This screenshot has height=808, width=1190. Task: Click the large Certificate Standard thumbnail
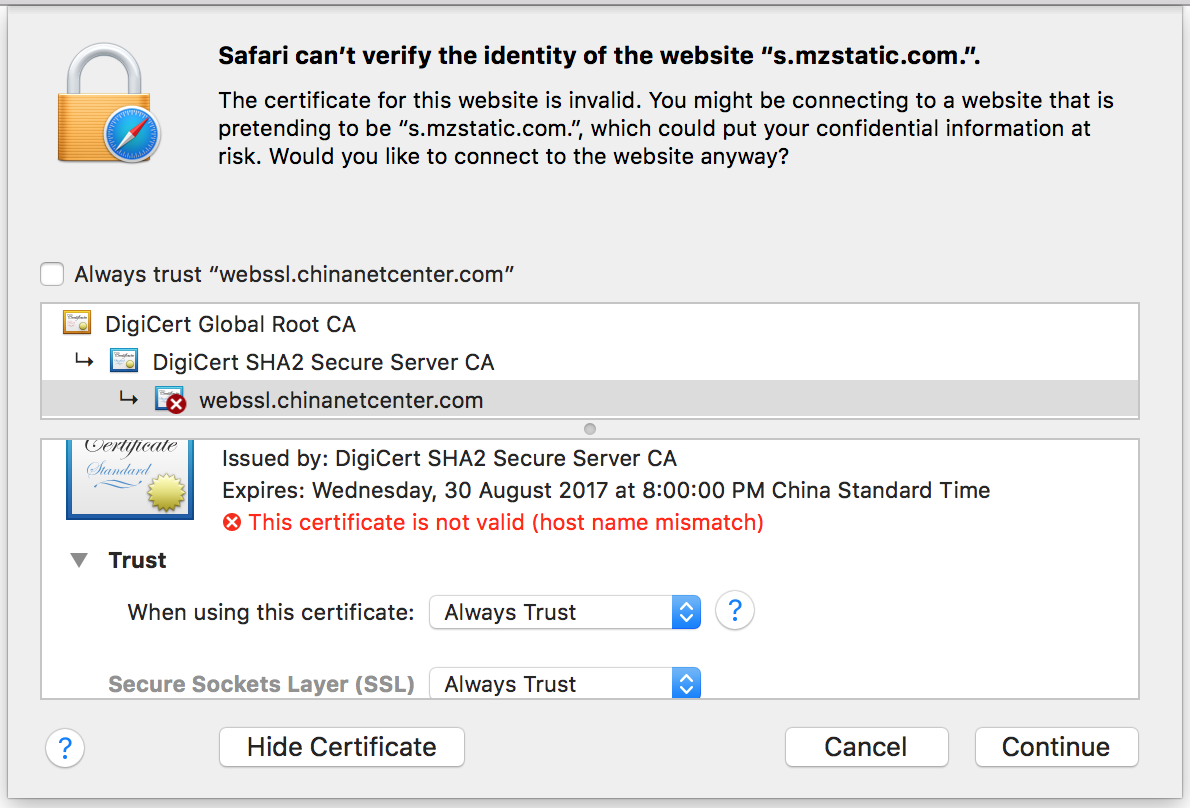(130, 478)
